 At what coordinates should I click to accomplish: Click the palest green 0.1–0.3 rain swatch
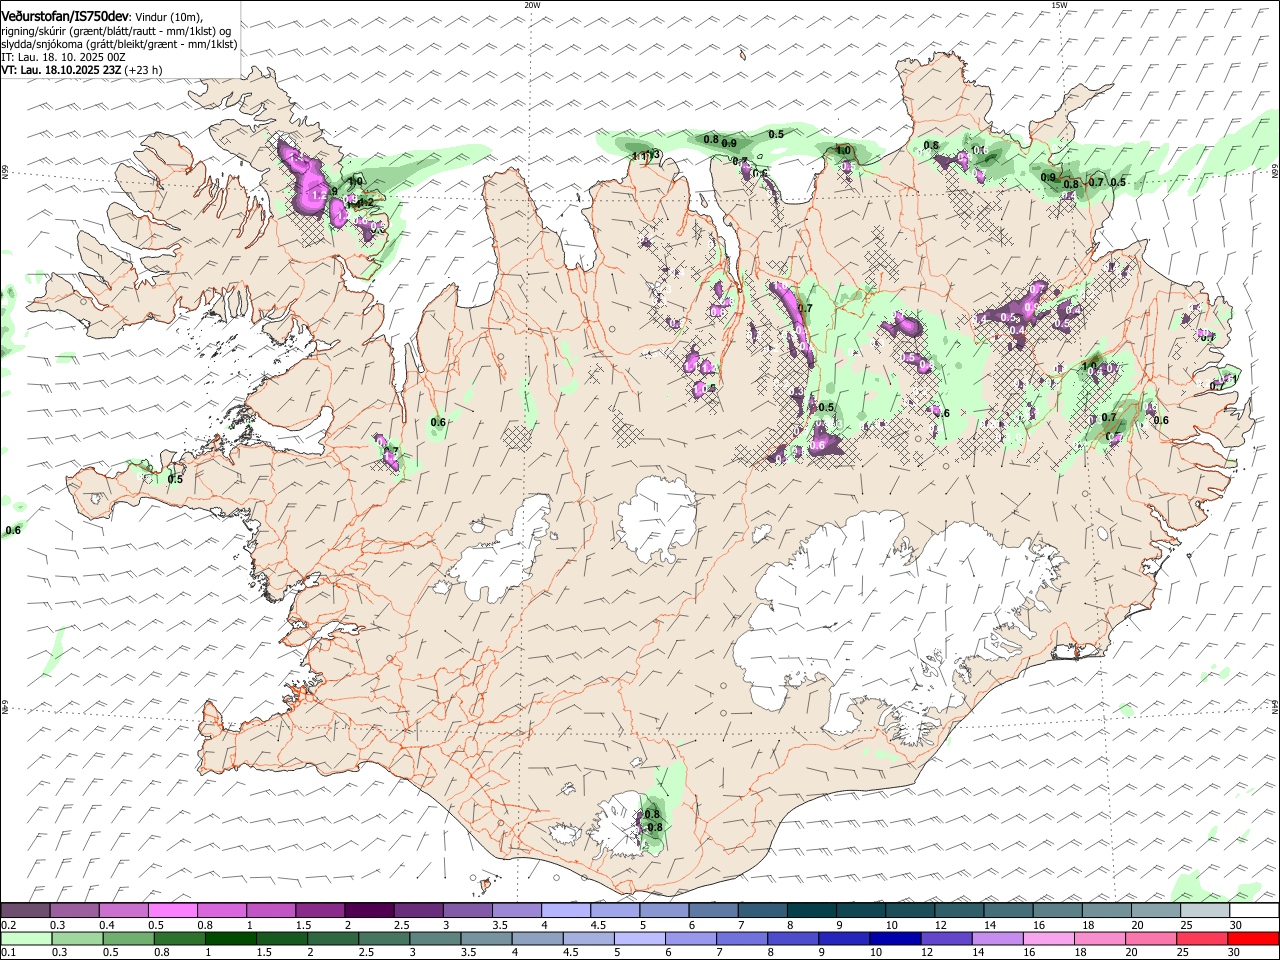pyautogui.click(x=28, y=938)
